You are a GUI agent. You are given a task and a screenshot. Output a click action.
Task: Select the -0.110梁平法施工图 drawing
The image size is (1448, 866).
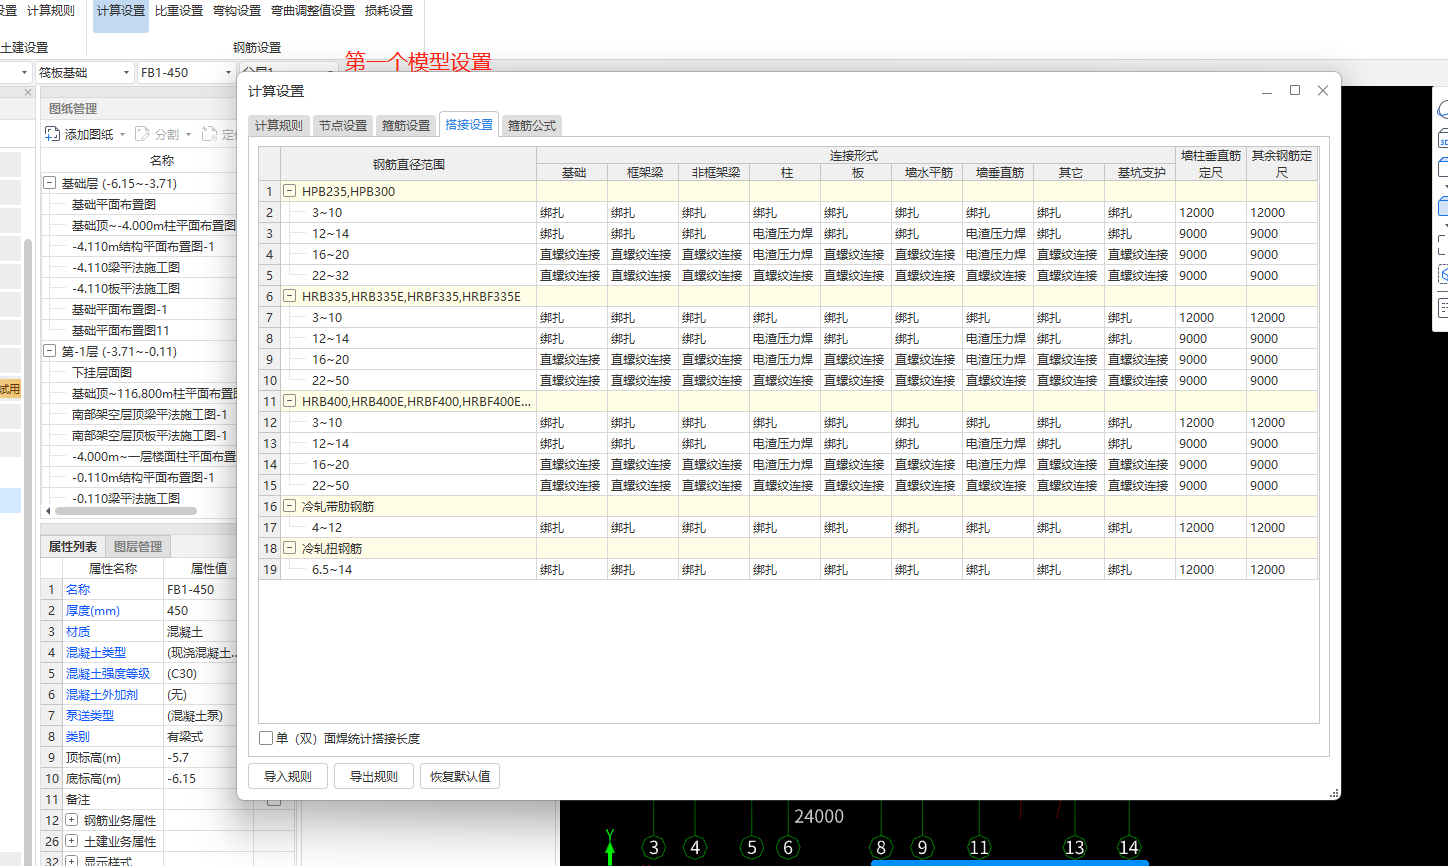126,498
